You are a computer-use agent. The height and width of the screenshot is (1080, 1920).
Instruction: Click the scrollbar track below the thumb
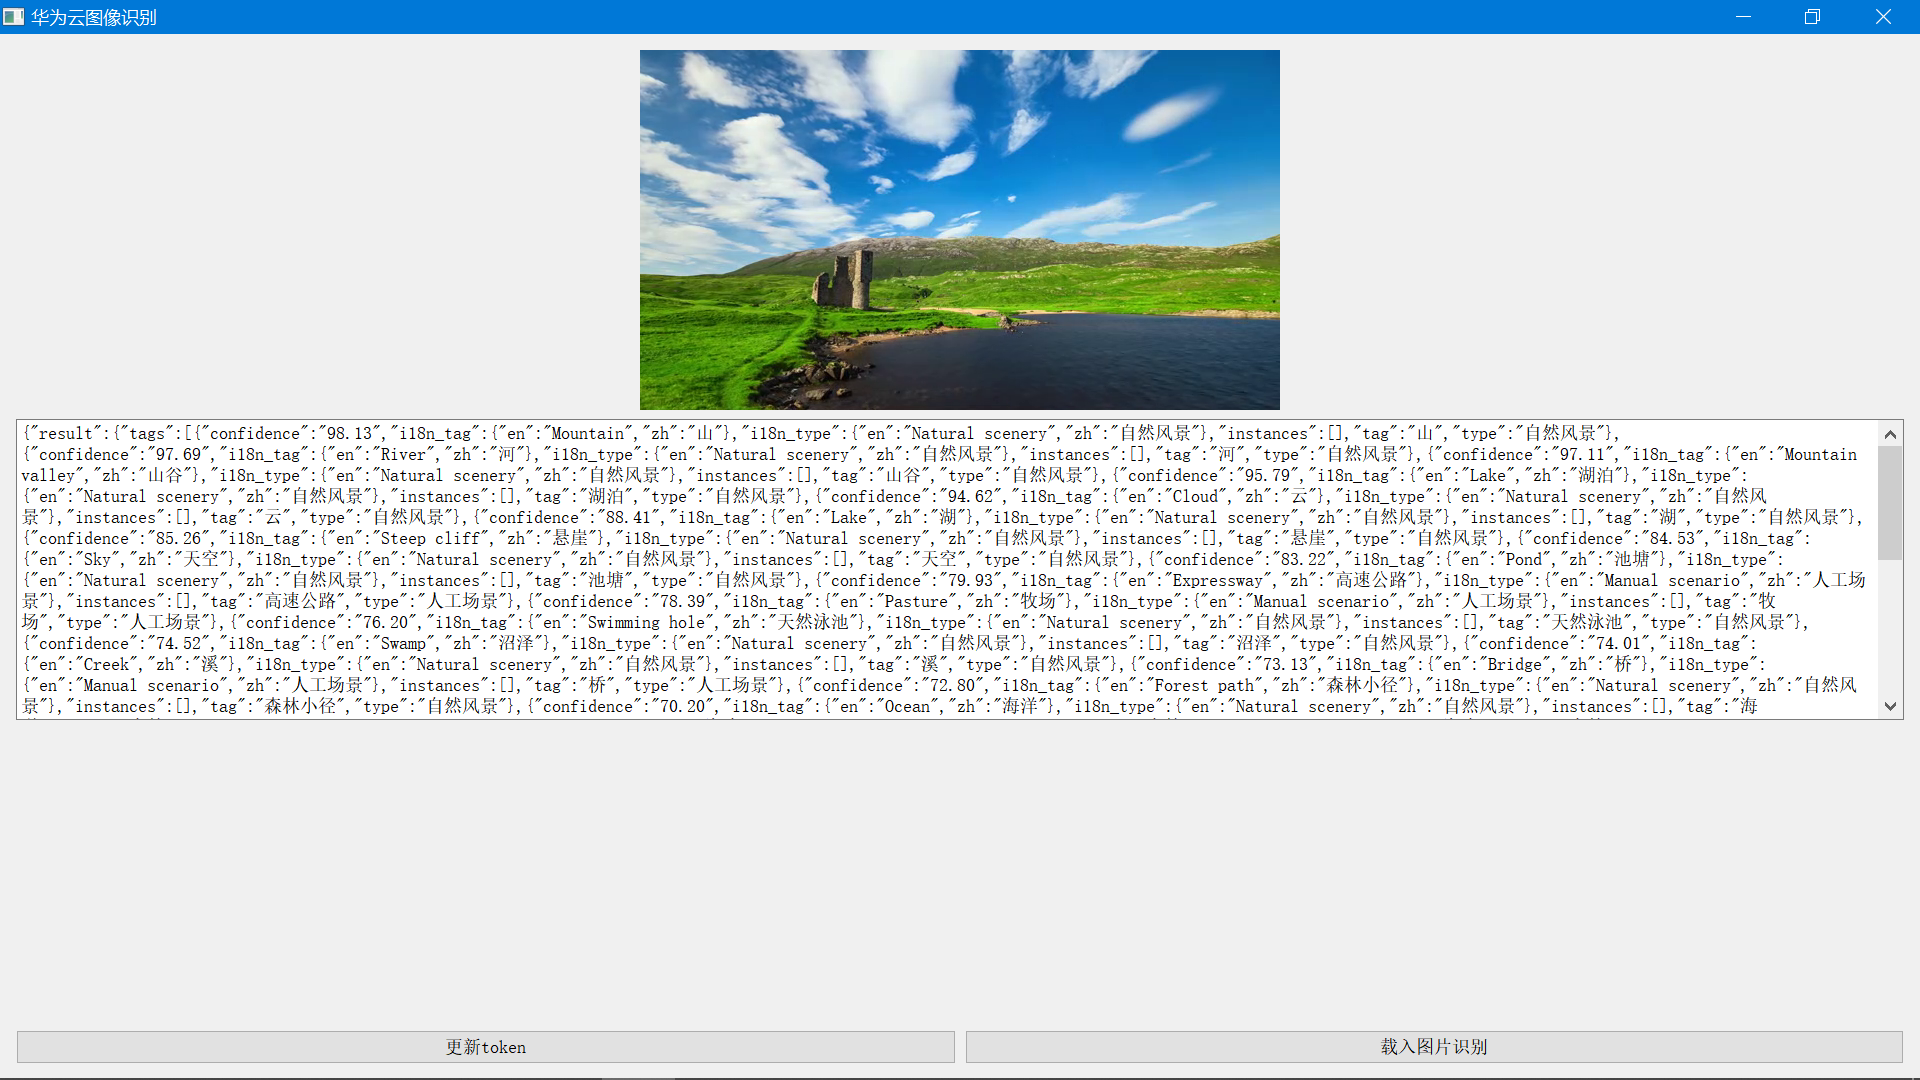tap(1890, 630)
